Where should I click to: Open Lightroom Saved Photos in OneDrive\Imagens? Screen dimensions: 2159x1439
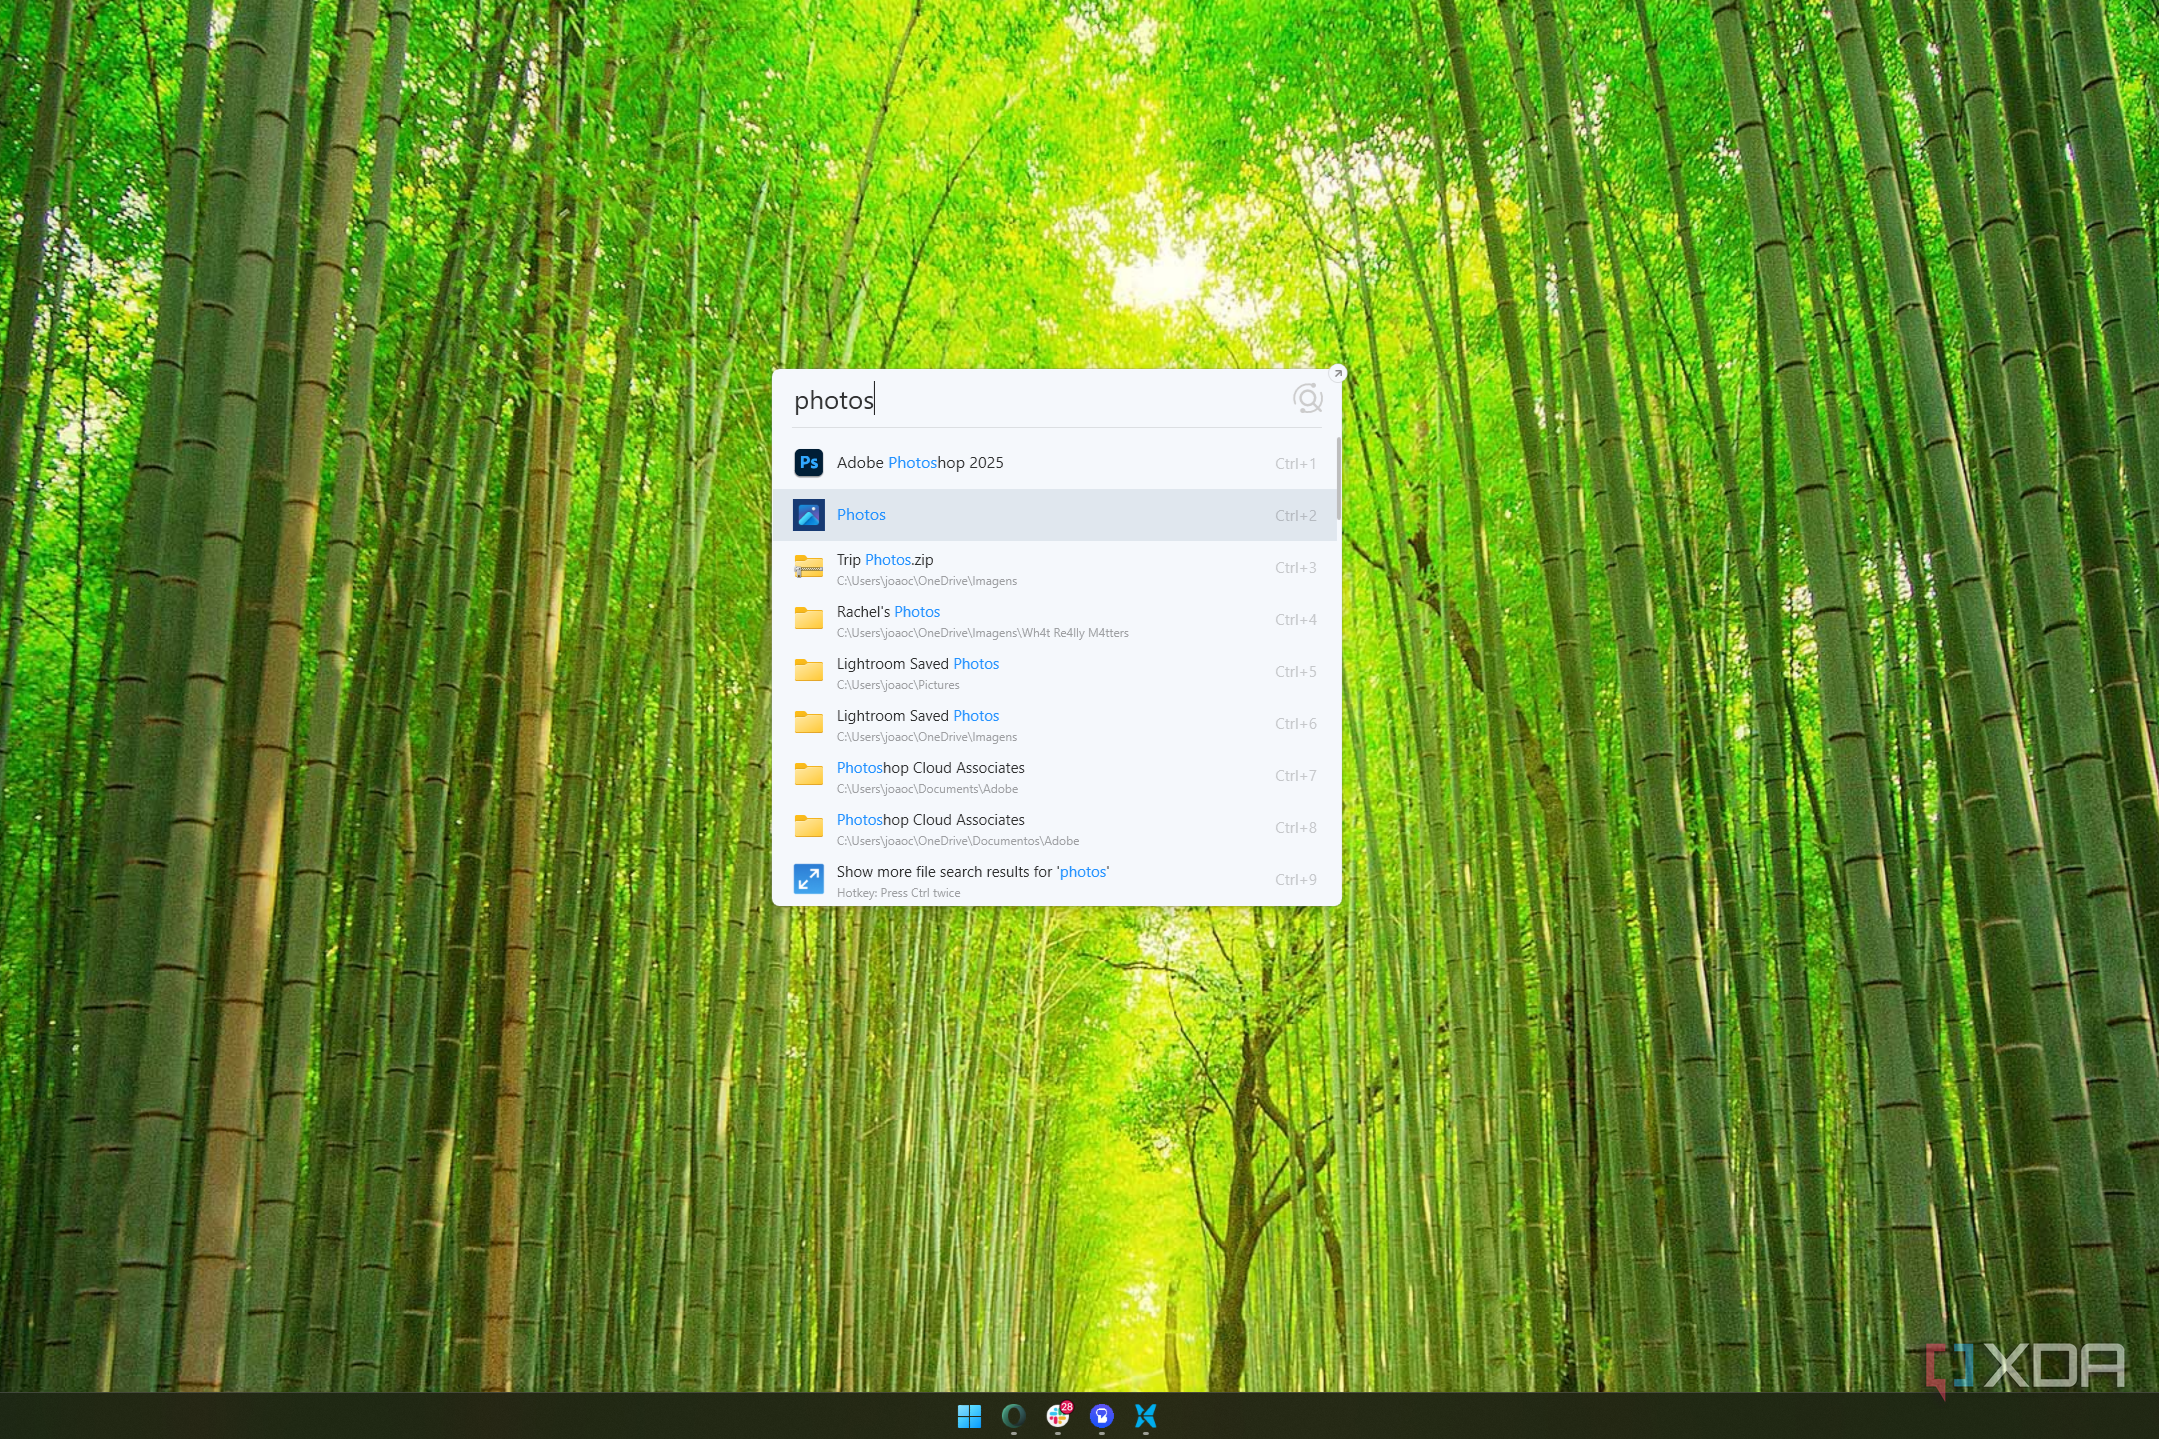(x=1054, y=723)
